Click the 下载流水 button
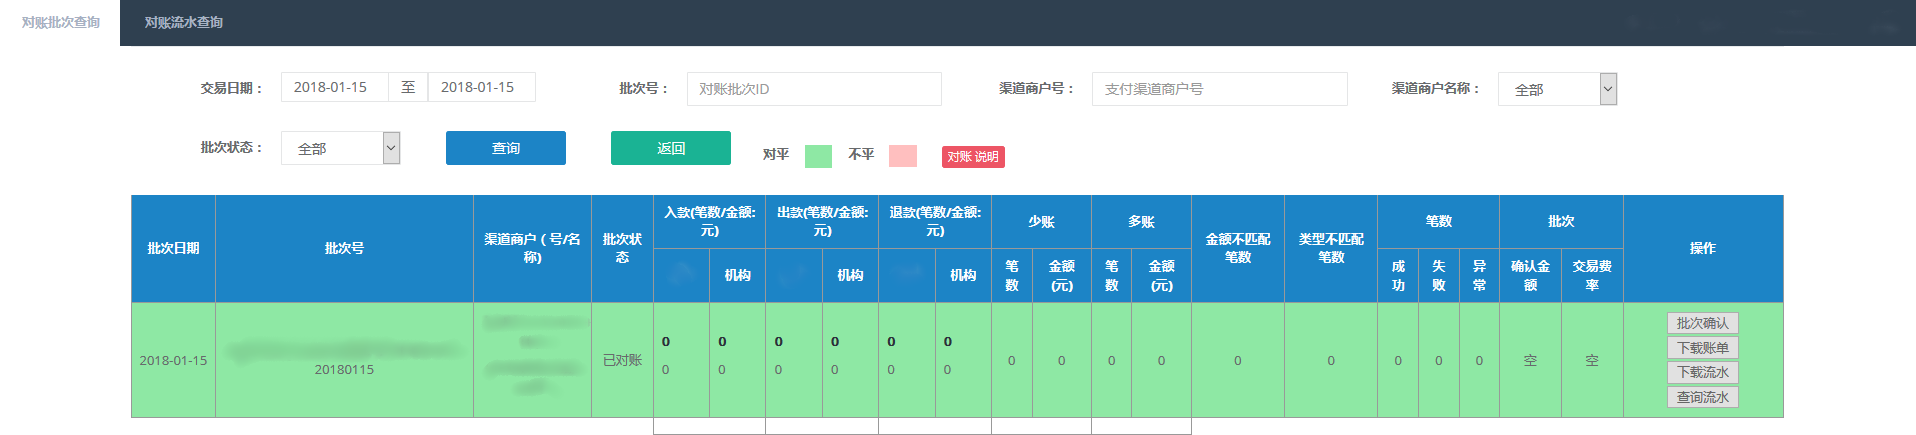Screen dimensions: 1916x435 coord(1703,372)
